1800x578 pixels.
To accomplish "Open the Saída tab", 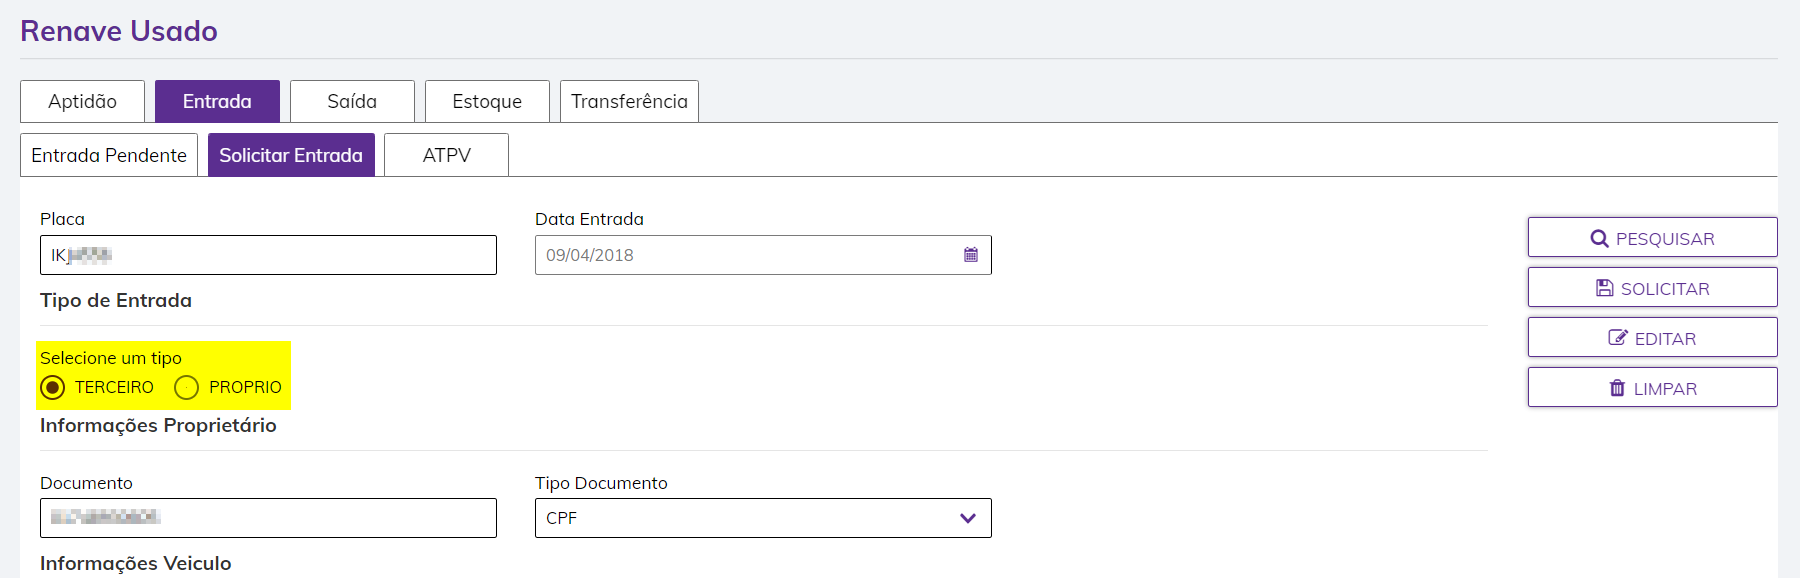I will pyautogui.click(x=352, y=101).
